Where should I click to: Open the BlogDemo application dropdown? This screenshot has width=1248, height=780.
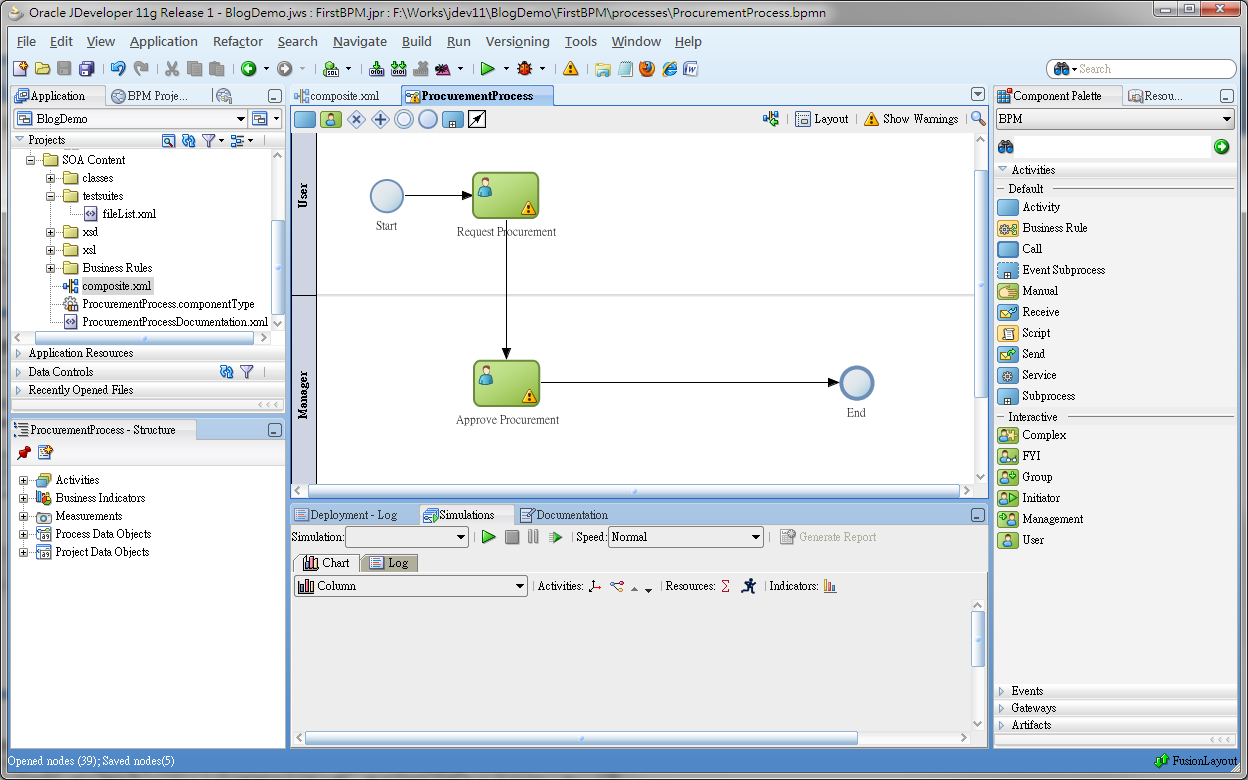coord(241,119)
